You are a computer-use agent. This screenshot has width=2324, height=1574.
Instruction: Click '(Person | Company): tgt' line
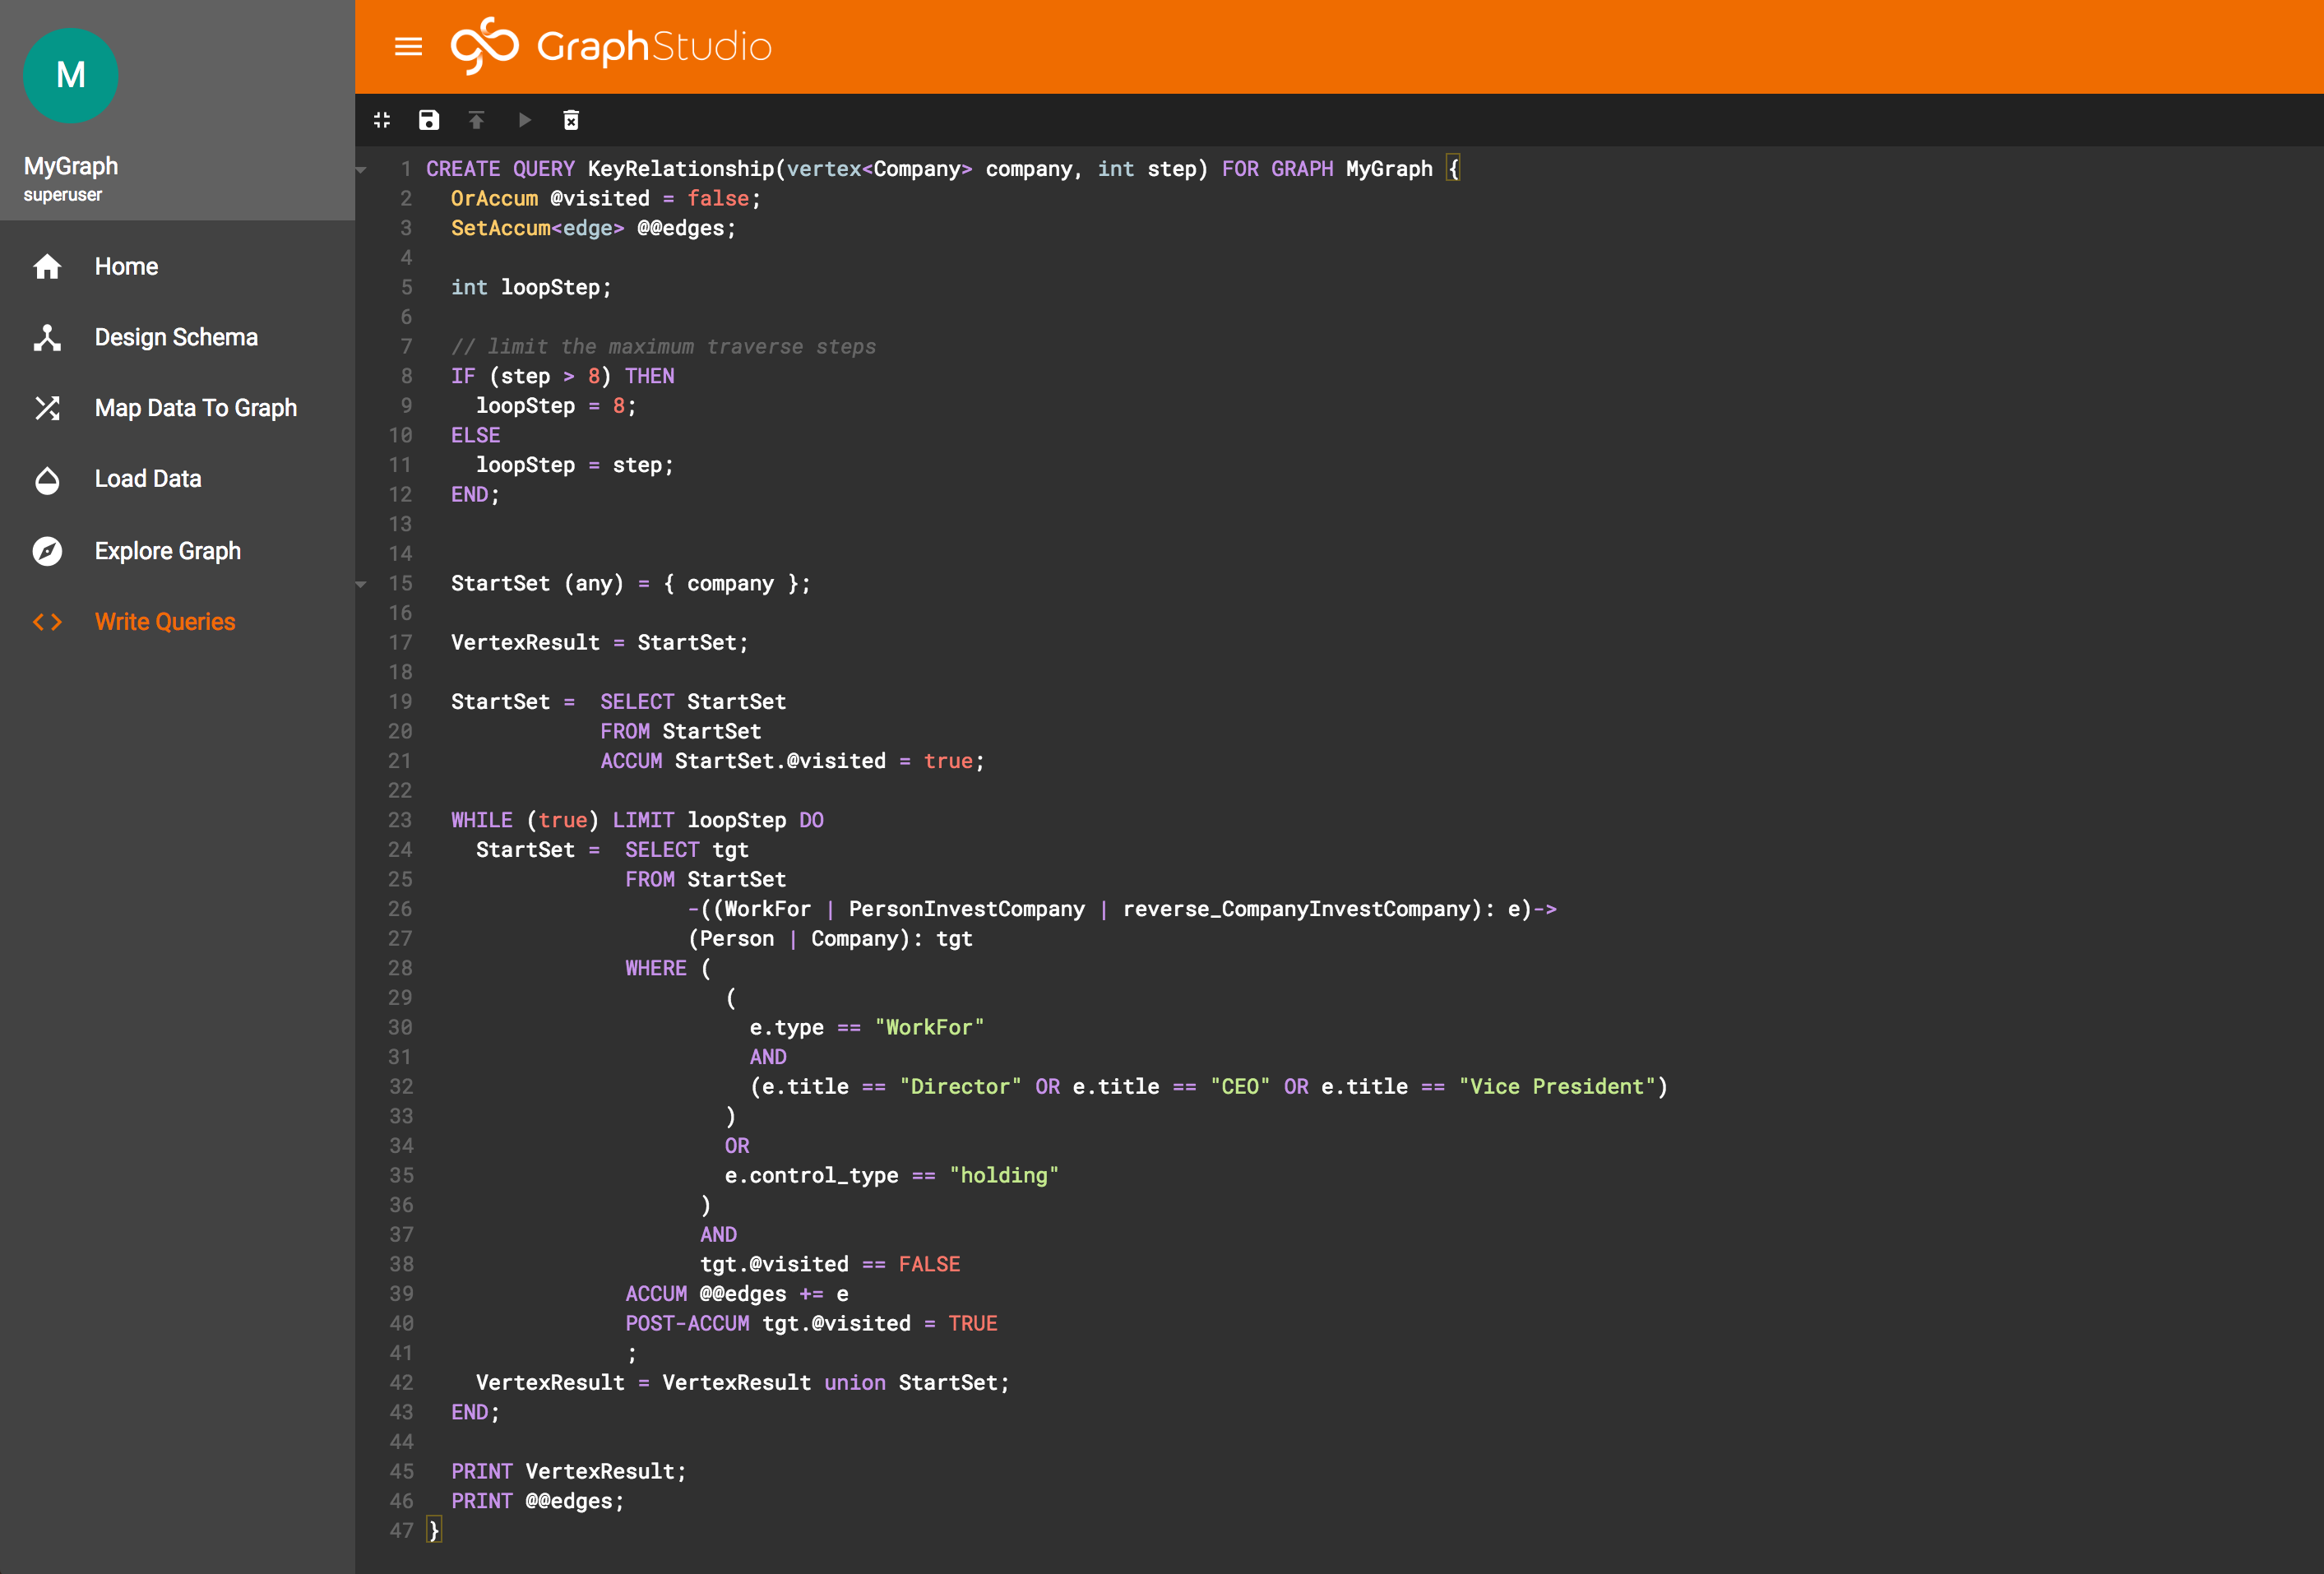pyautogui.click(x=830, y=938)
